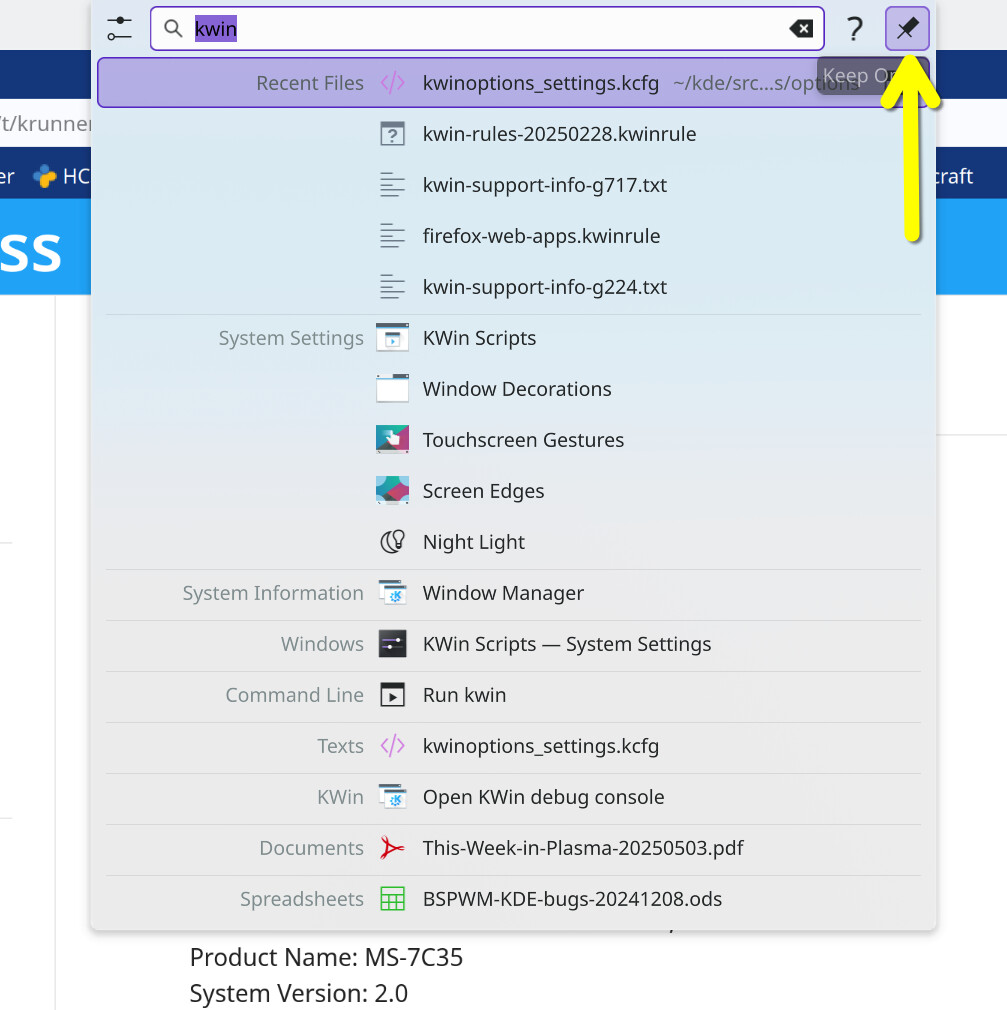This screenshot has width=1007, height=1010.
Task: Open kwin-support-info-g224.txt
Action: click(x=513, y=287)
